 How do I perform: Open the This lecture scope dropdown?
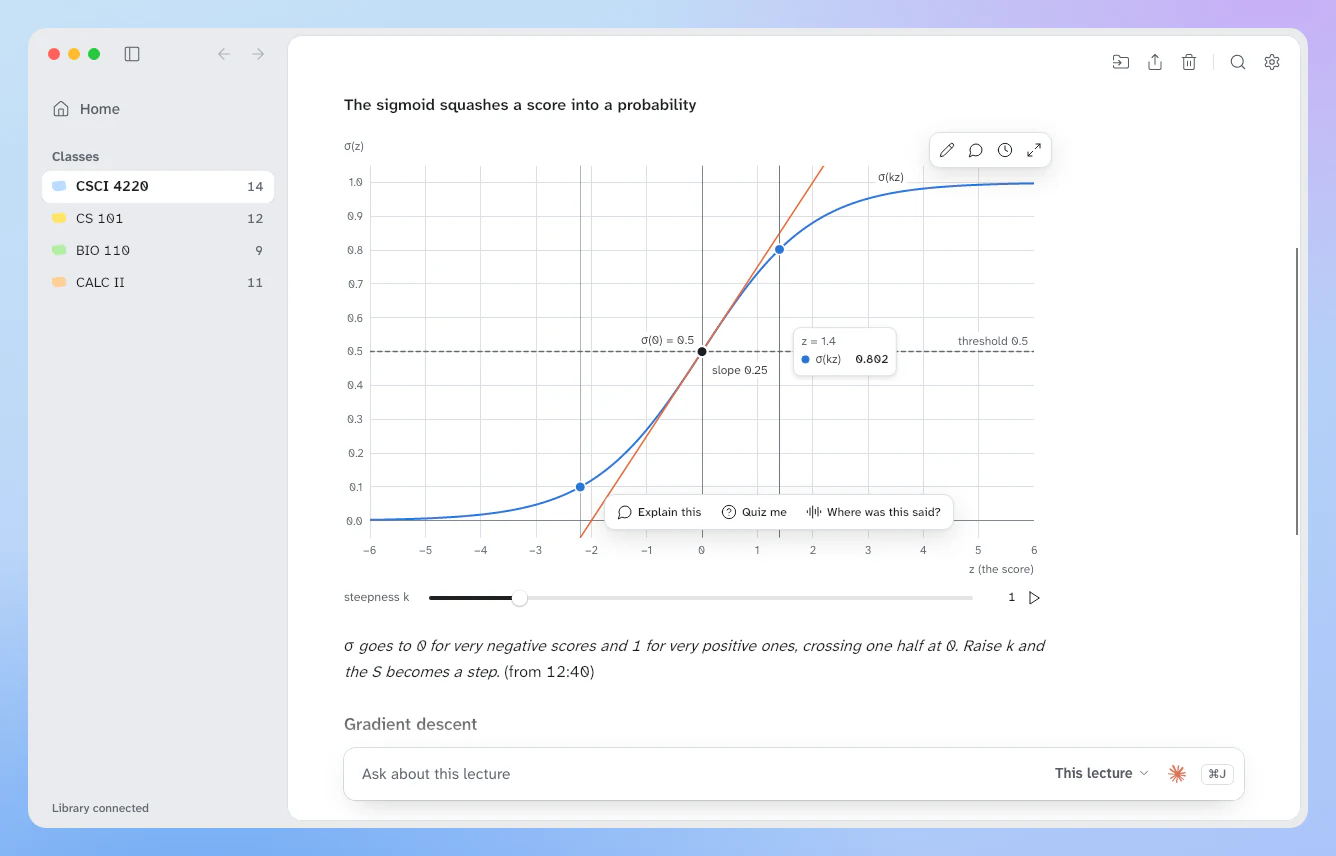coord(1102,773)
